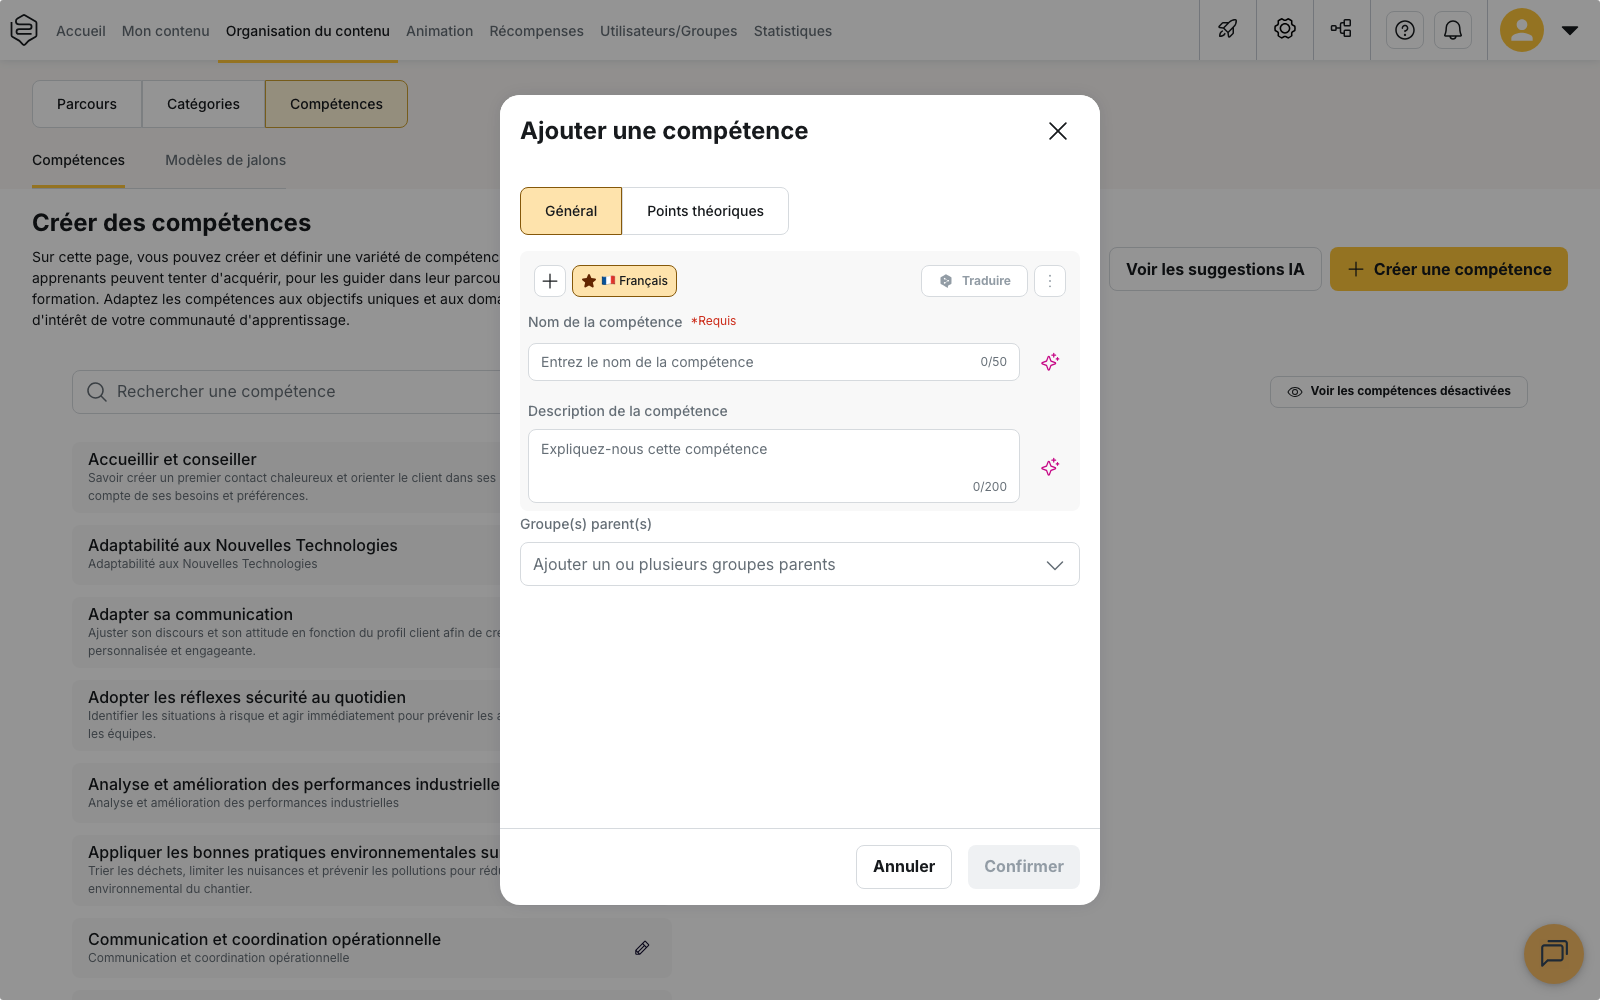1600x1000 pixels.
Task: Open the Organisation du contenu menu item
Action: pyautogui.click(x=308, y=31)
